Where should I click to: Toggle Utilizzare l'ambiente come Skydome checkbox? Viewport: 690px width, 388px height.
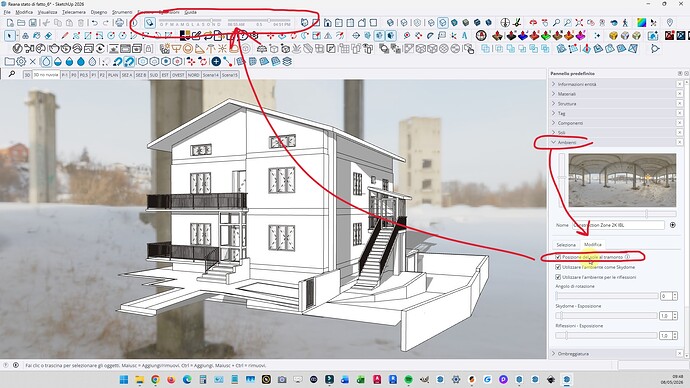point(558,267)
